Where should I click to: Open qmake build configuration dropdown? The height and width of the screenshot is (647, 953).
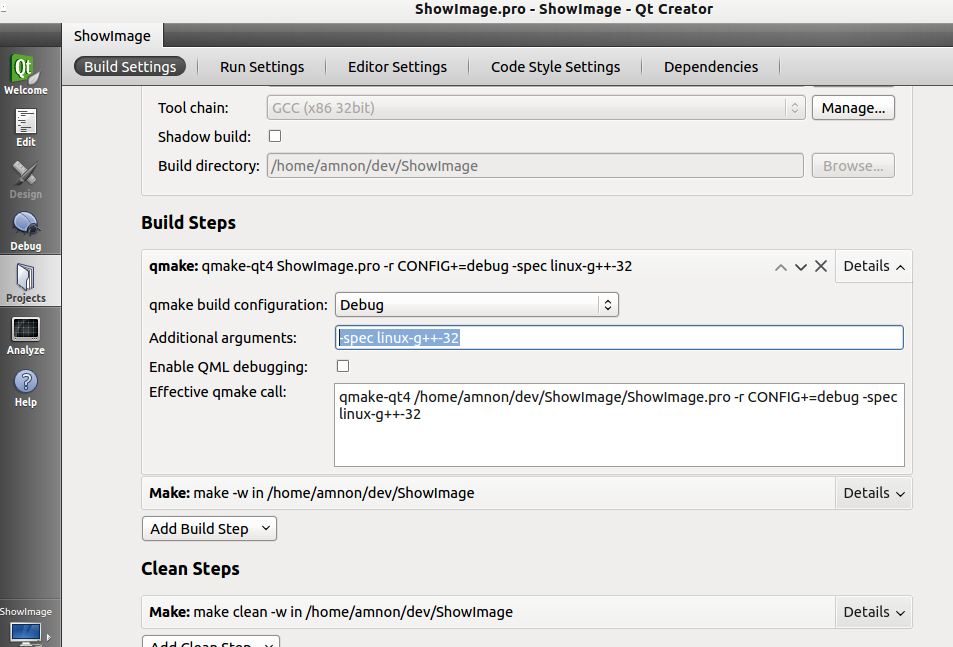[x=476, y=305]
